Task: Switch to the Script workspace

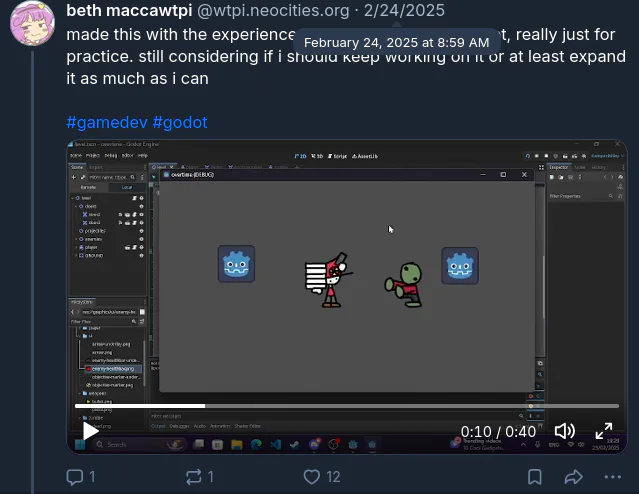Action: click(x=337, y=156)
